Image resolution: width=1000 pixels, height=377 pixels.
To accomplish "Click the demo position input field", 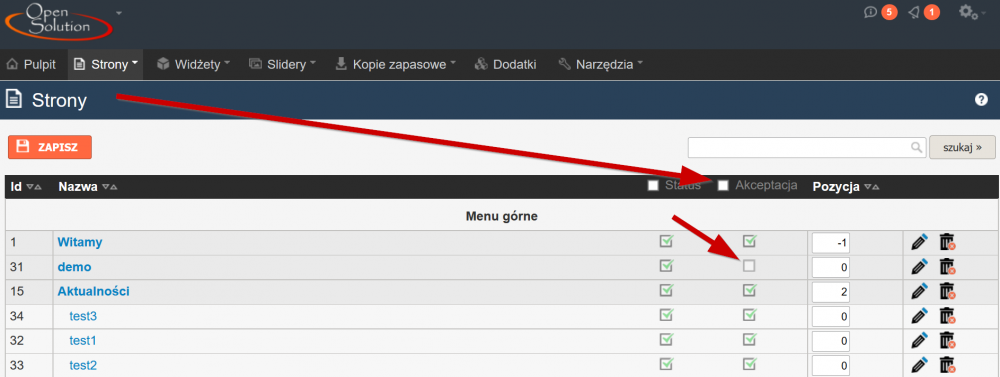I will pos(831,267).
